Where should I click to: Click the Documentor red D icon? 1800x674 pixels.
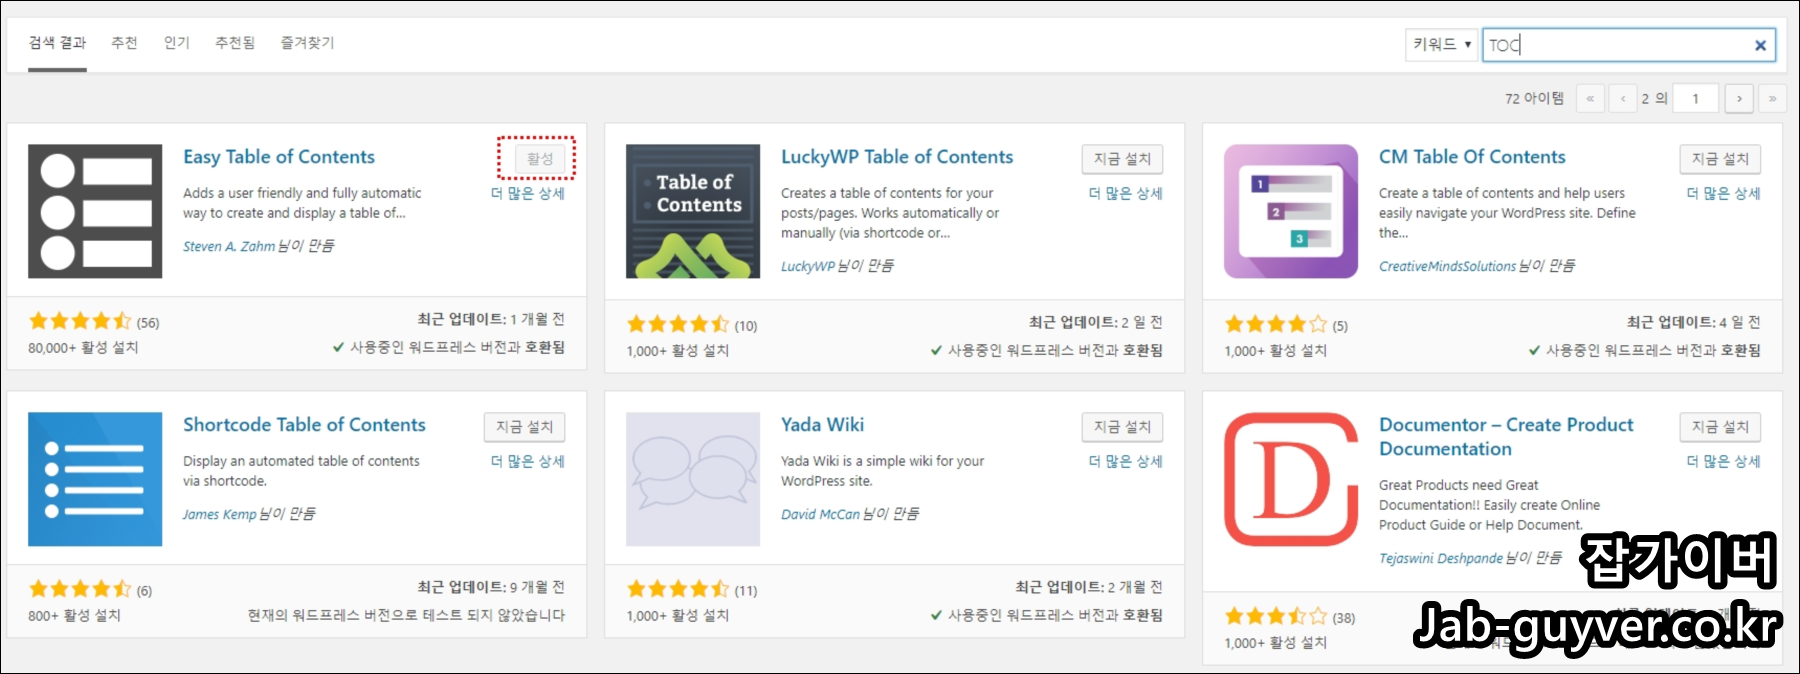(x=1291, y=479)
